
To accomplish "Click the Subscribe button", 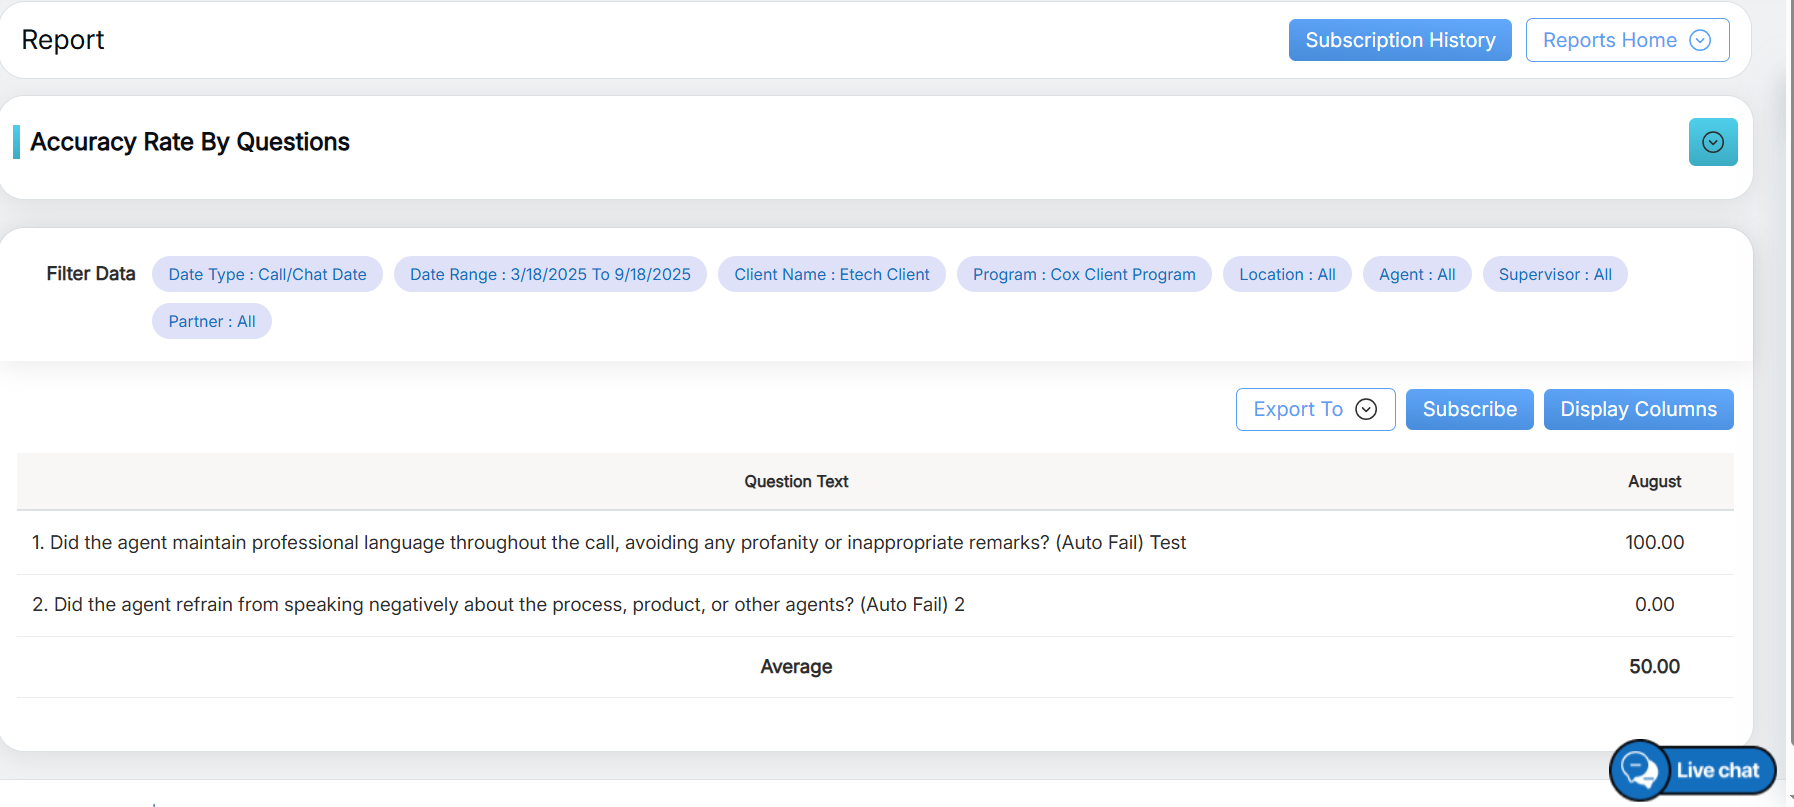I will click(x=1468, y=410).
